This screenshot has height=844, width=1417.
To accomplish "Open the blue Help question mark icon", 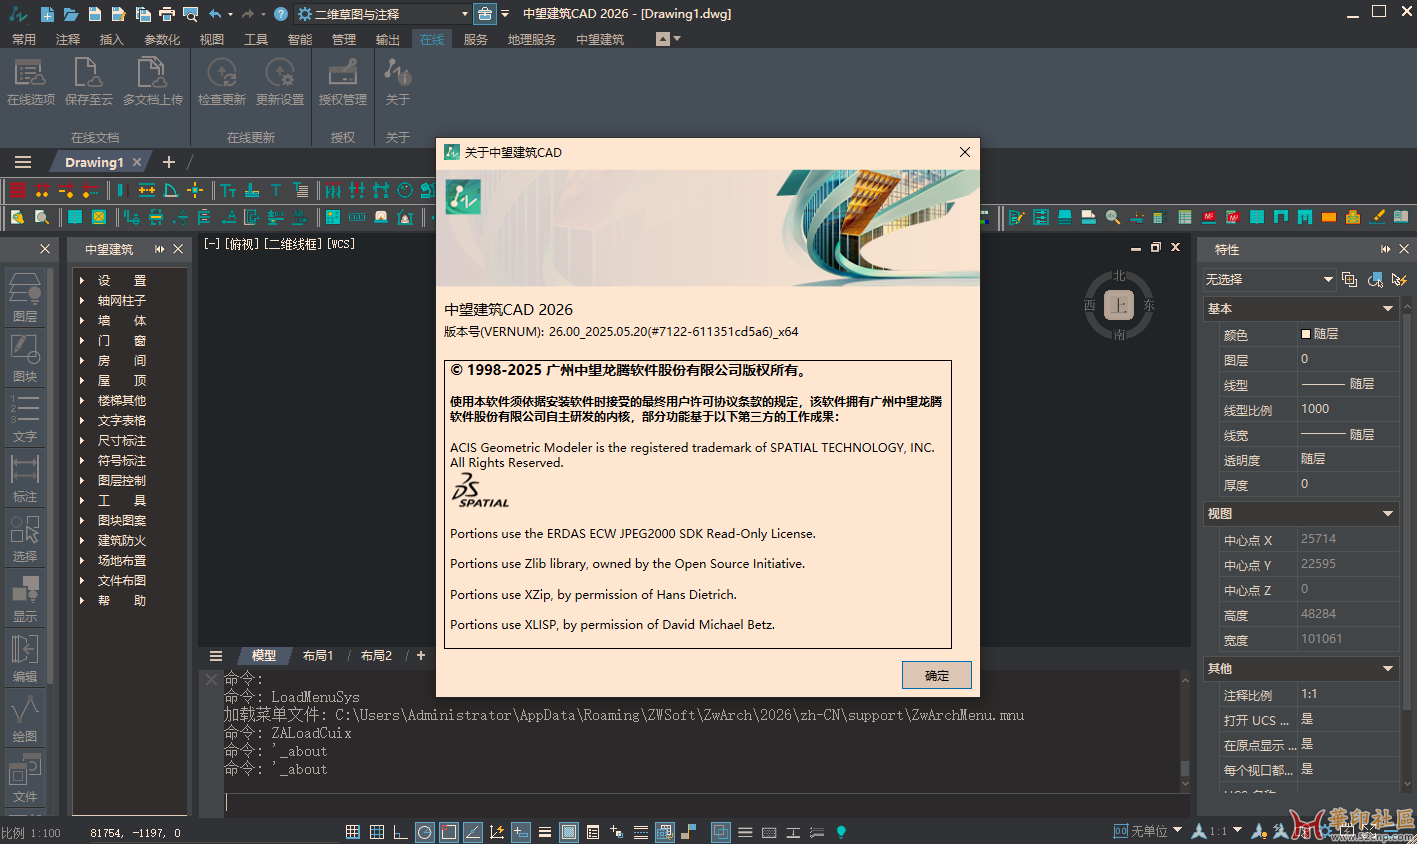I will coord(281,14).
